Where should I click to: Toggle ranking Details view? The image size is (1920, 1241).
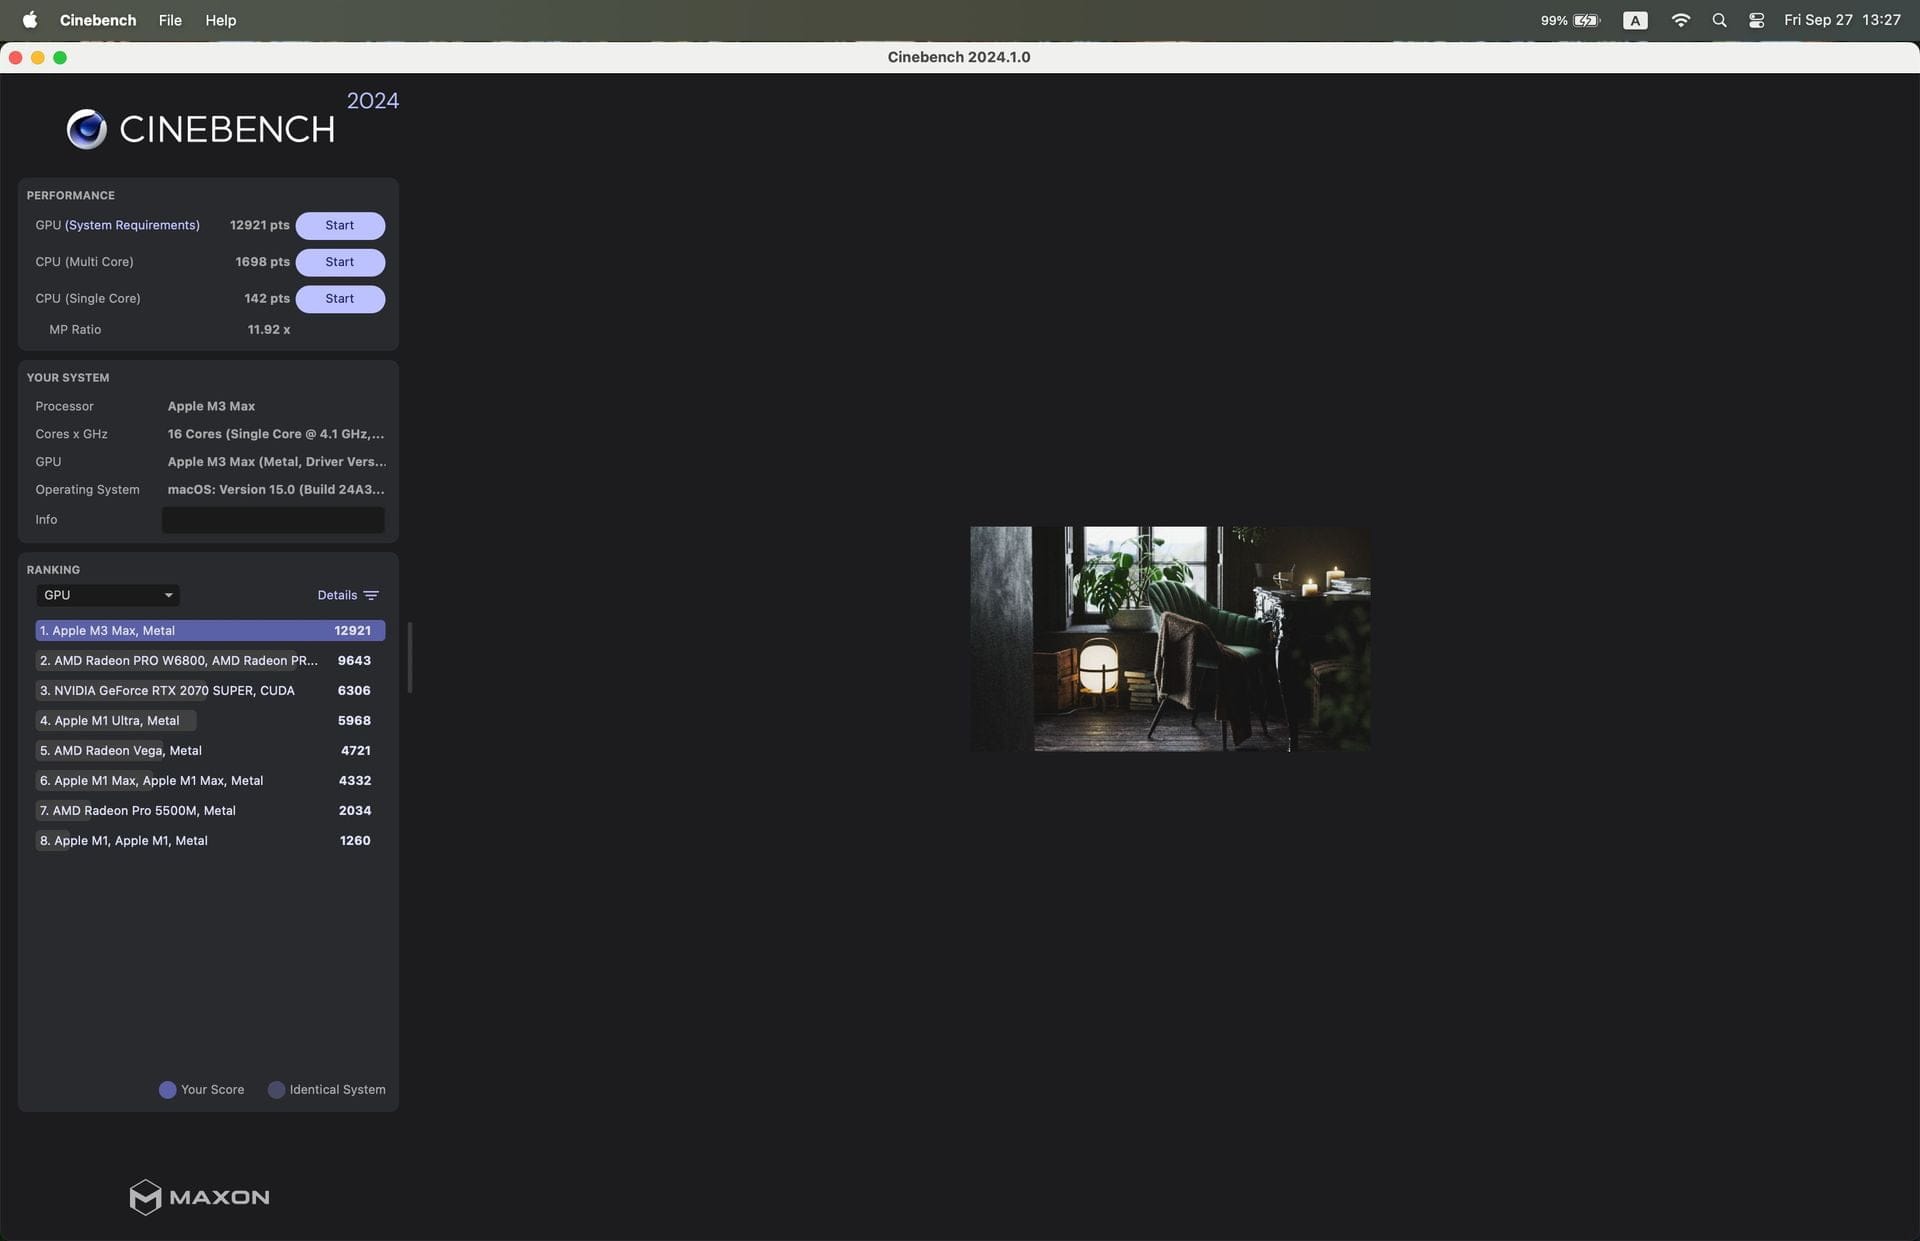click(x=337, y=595)
